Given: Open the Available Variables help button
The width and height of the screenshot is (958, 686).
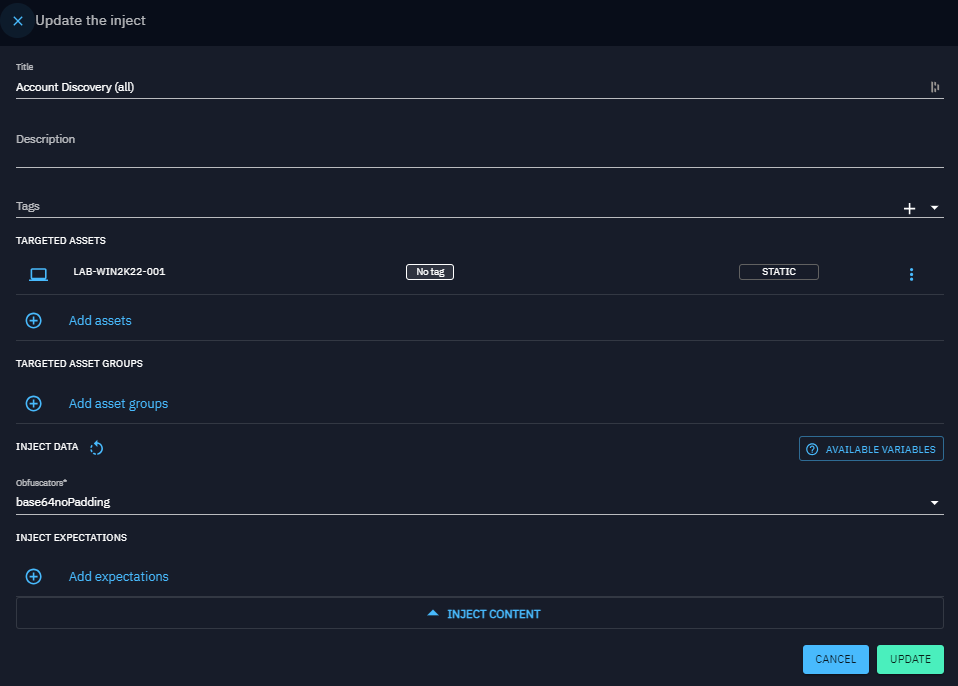Looking at the screenshot, I should 870,449.
